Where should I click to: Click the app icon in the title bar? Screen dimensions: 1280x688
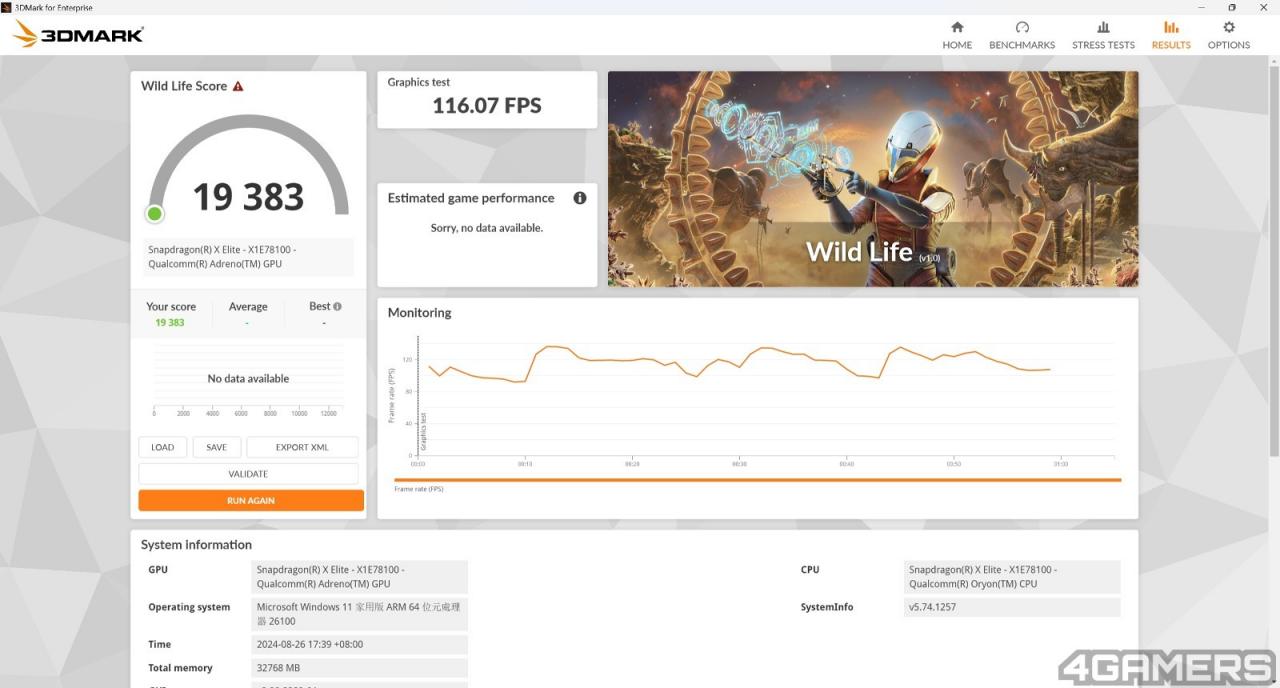[x=6, y=7]
